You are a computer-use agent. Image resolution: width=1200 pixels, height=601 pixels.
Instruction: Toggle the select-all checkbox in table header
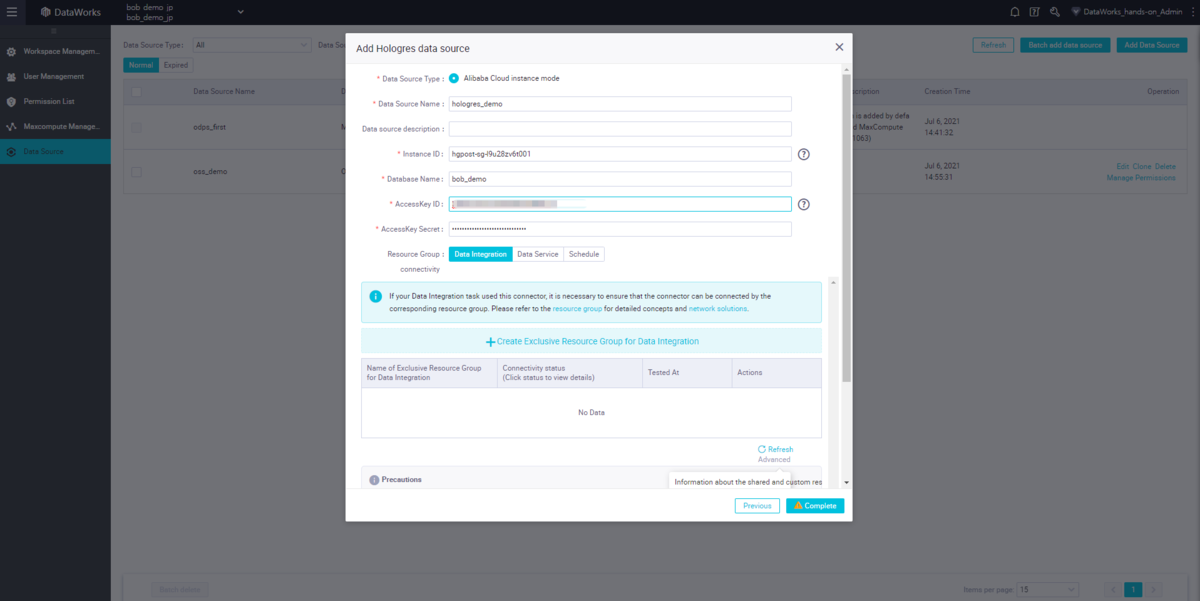(x=136, y=91)
